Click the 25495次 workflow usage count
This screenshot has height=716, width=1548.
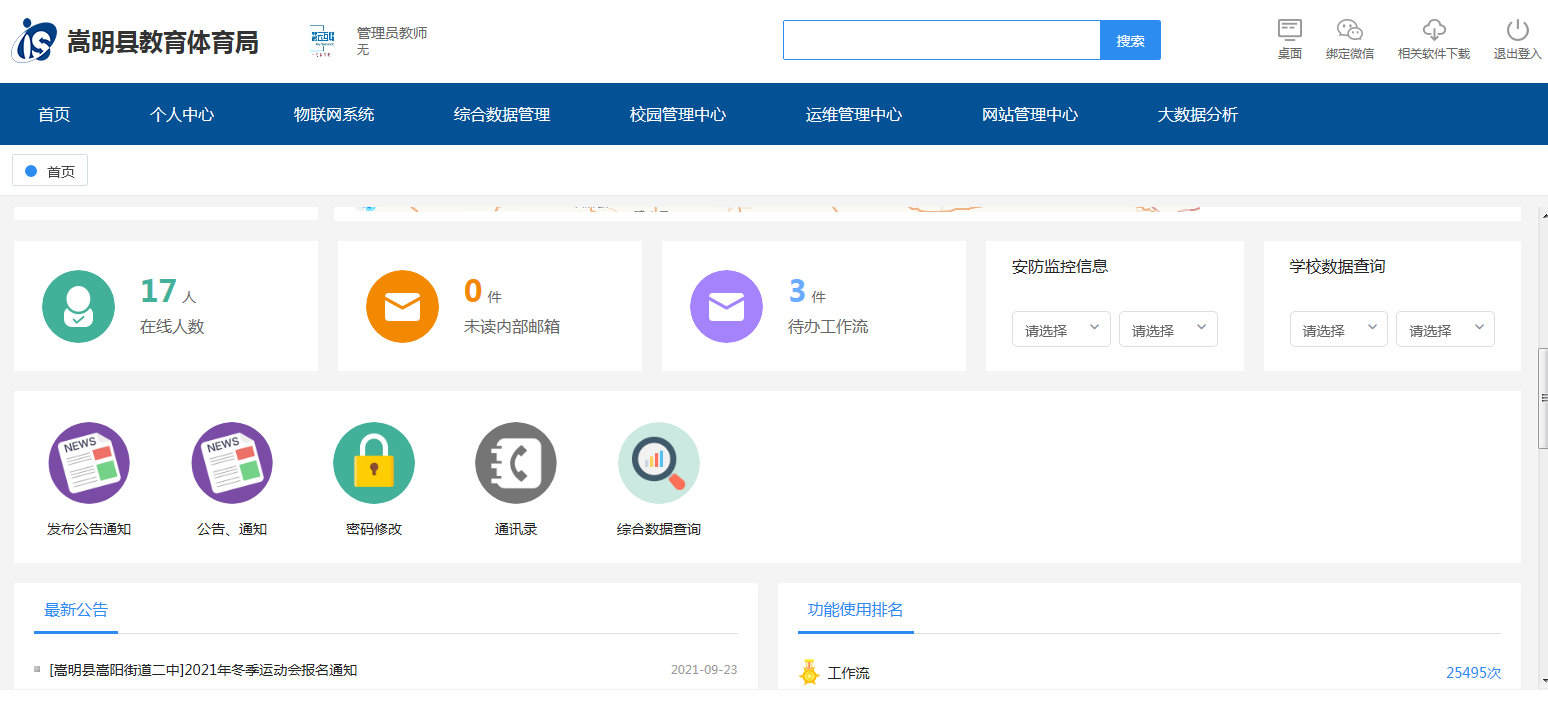[x=1472, y=673]
